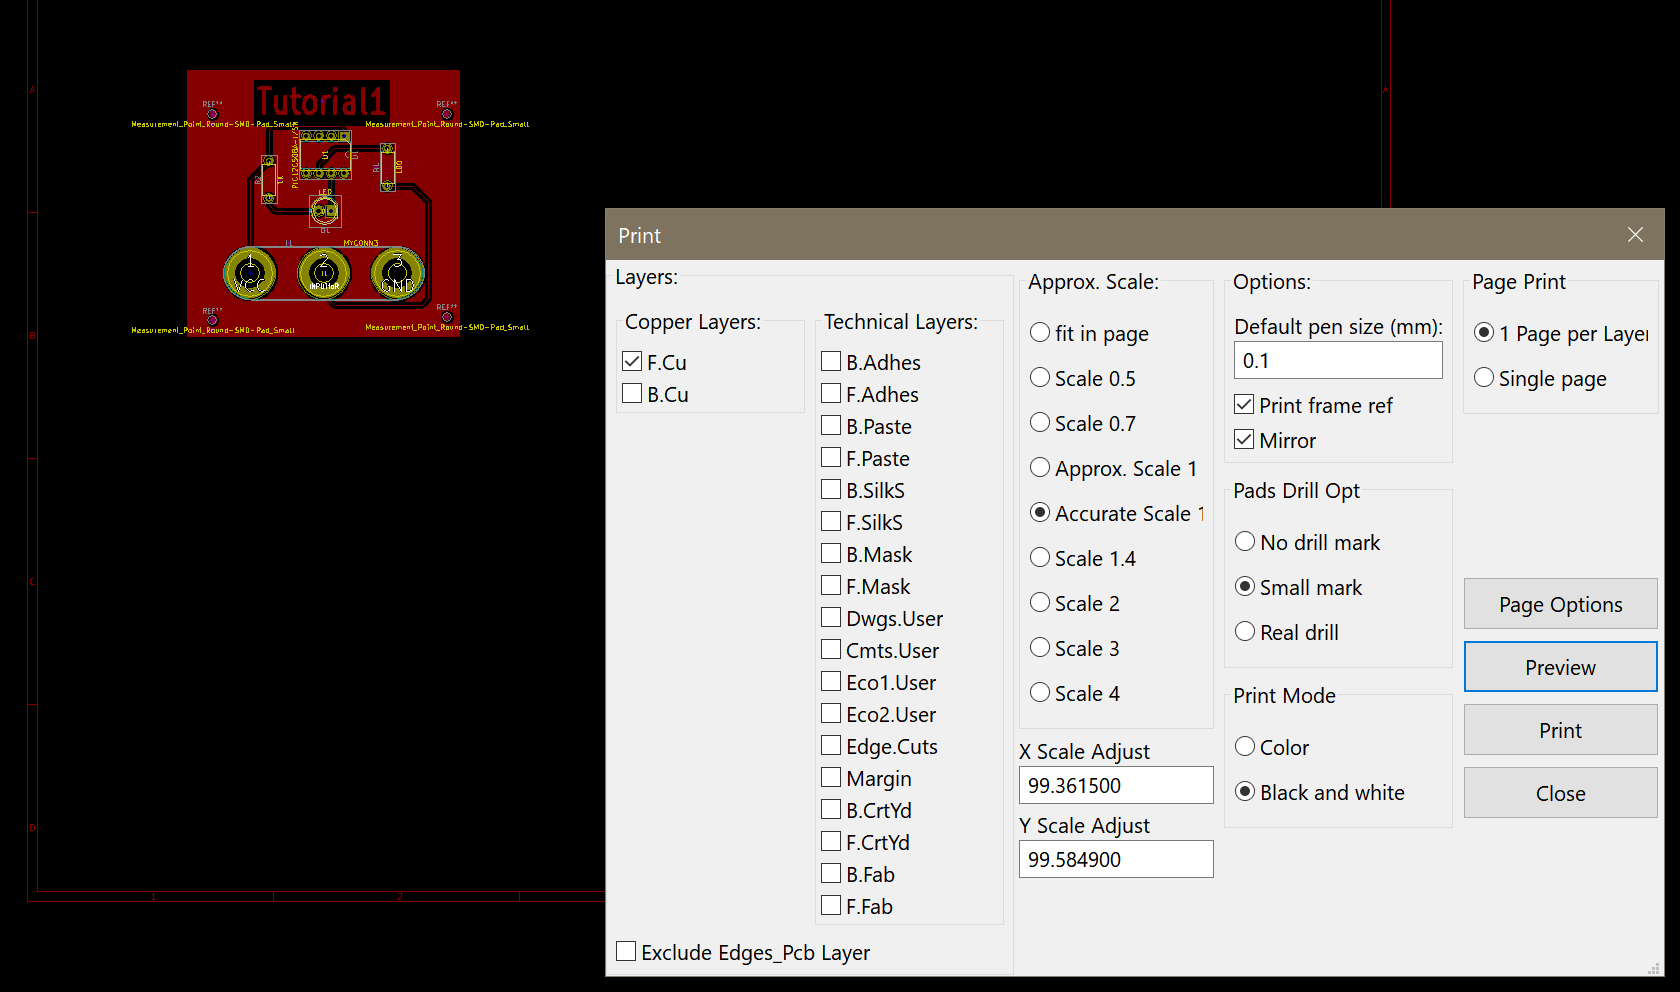Select the fit in page scale

[x=1040, y=333]
